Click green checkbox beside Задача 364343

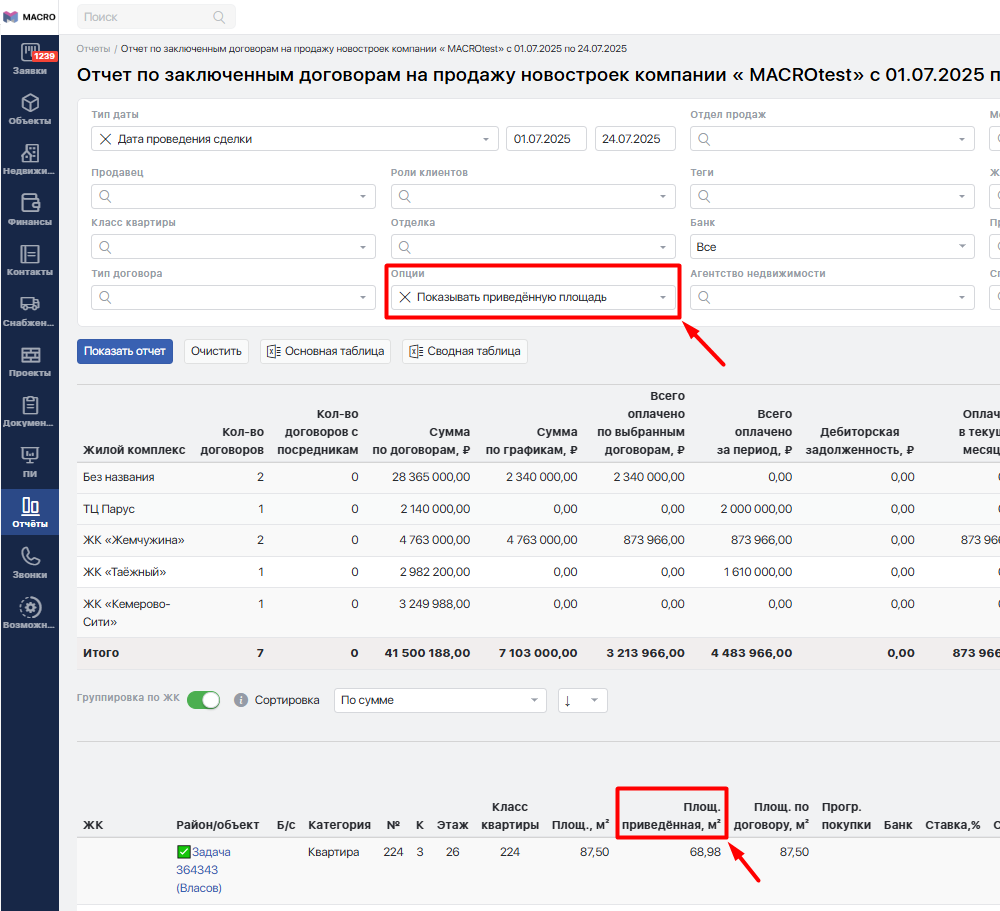[x=183, y=852]
